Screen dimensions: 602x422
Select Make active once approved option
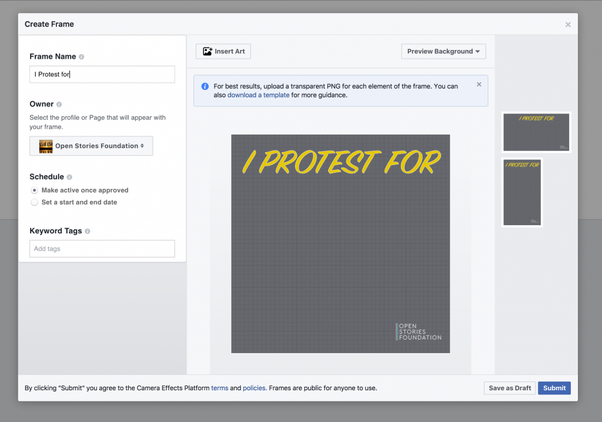(x=34, y=190)
